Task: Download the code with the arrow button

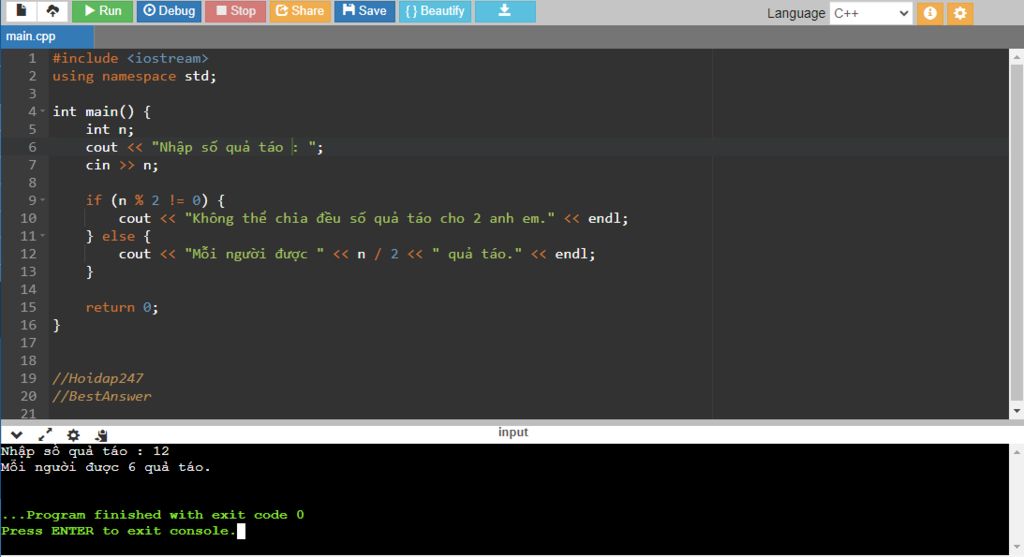Action: pos(505,11)
